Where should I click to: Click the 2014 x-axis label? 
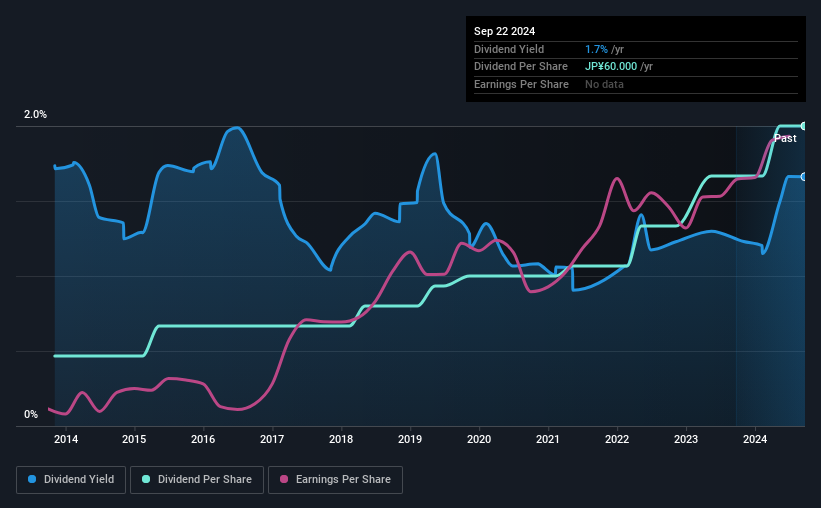65,439
